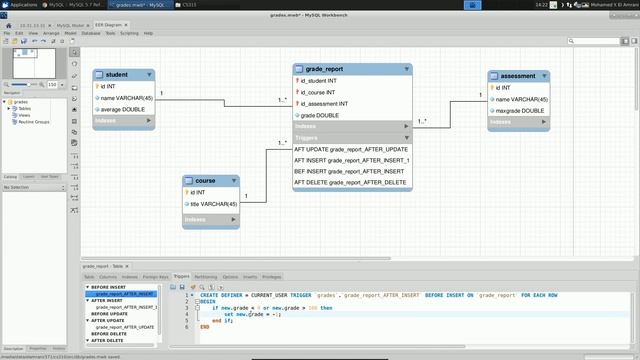This screenshot has height=360, width=640.
Task: Collapse Triggers section of grade_report table
Action: pos(407,138)
